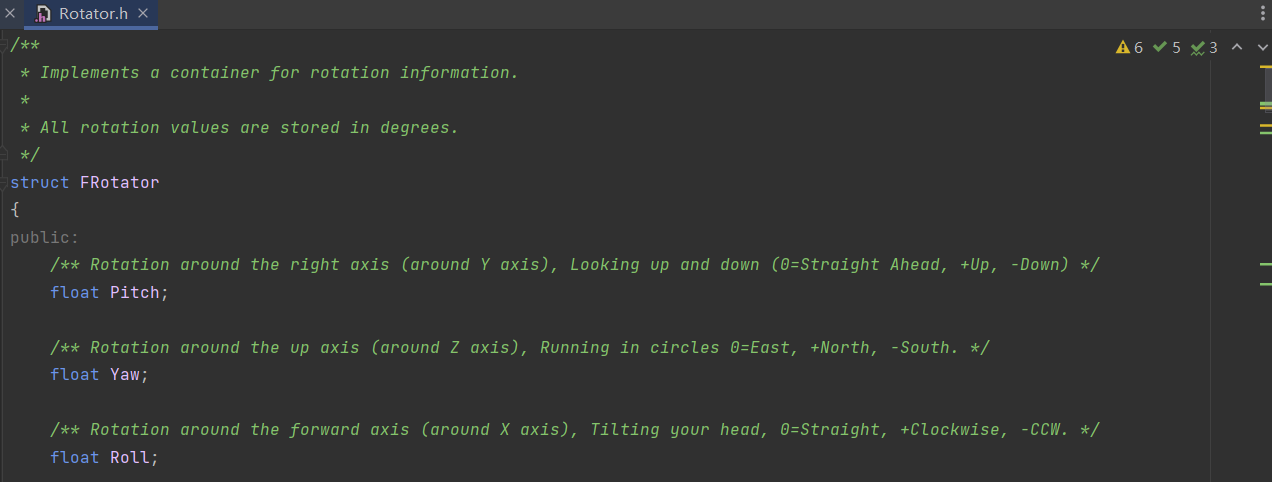Click the typo checkmark indicator showing 3
The height and width of the screenshot is (482, 1272).
pos(1204,48)
